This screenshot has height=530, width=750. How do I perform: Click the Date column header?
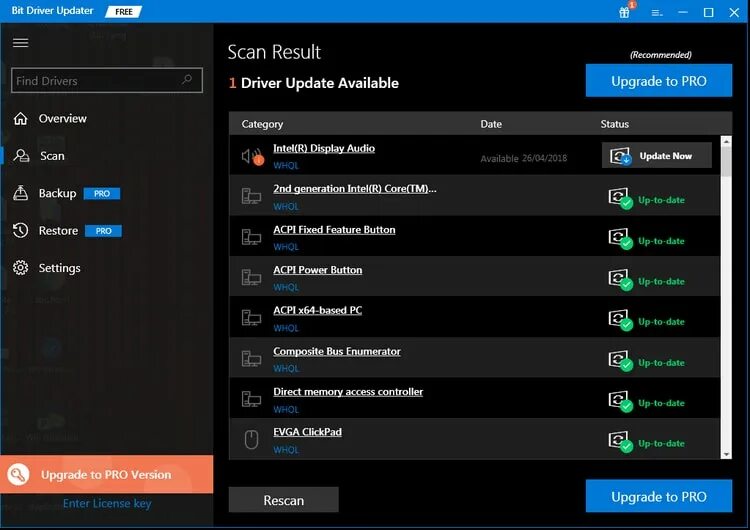(491, 124)
